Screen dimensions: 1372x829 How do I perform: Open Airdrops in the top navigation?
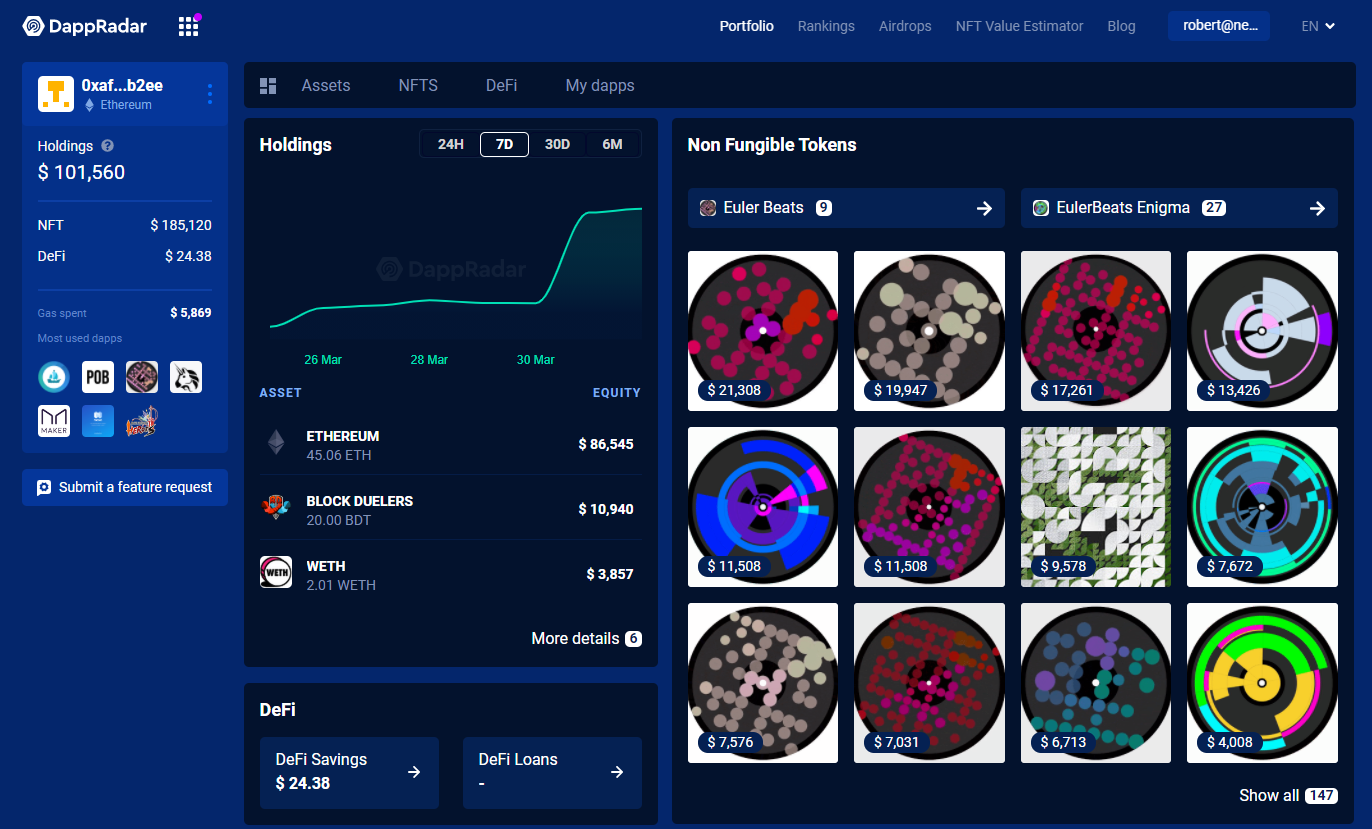click(x=905, y=26)
